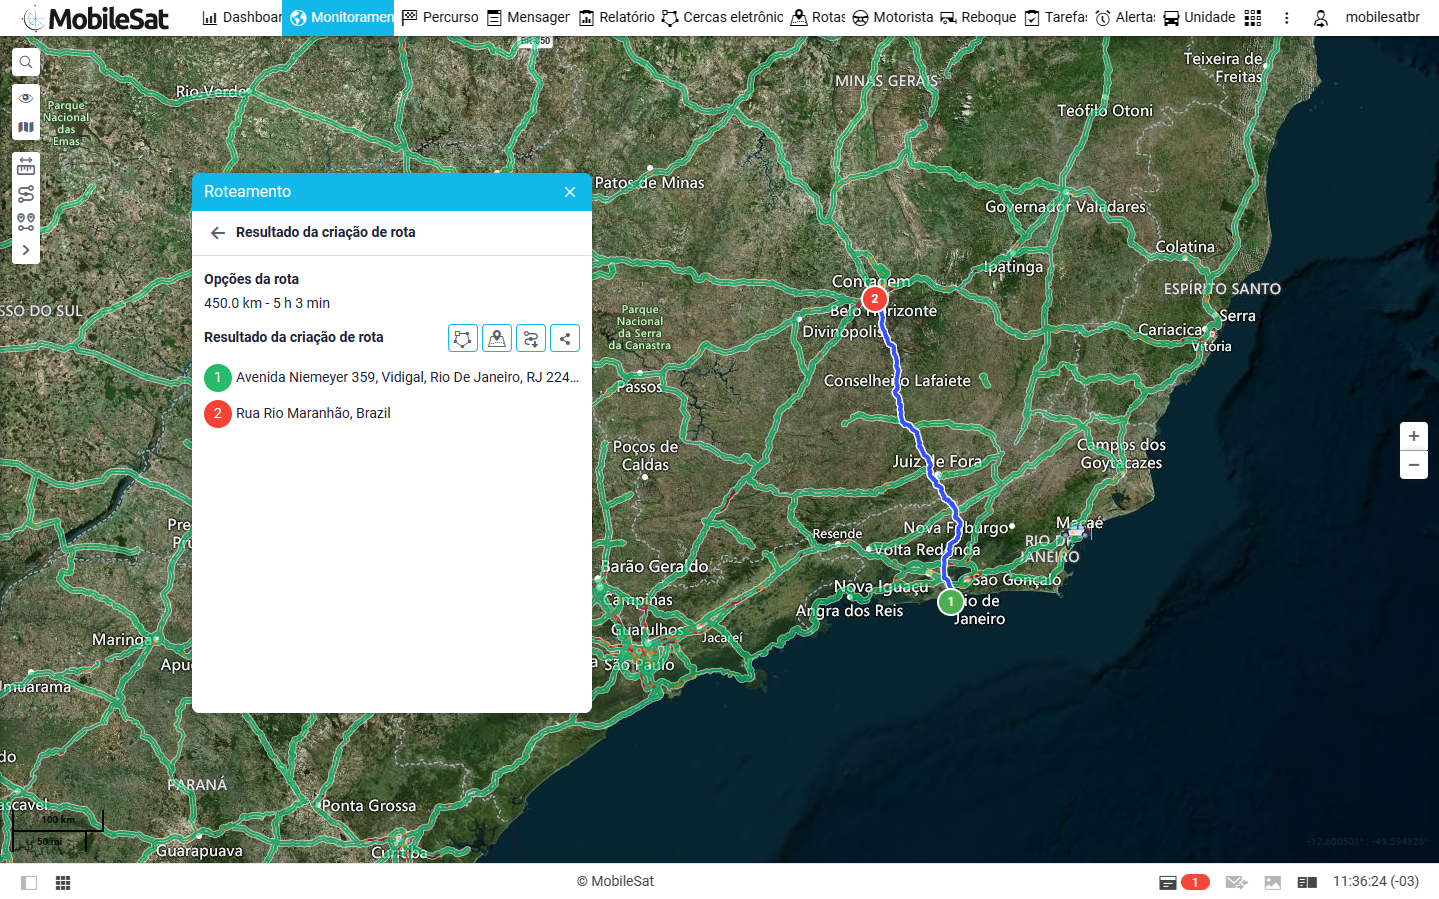
Task: Click the two-pin nearest units icon
Action: tap(26, 222)
